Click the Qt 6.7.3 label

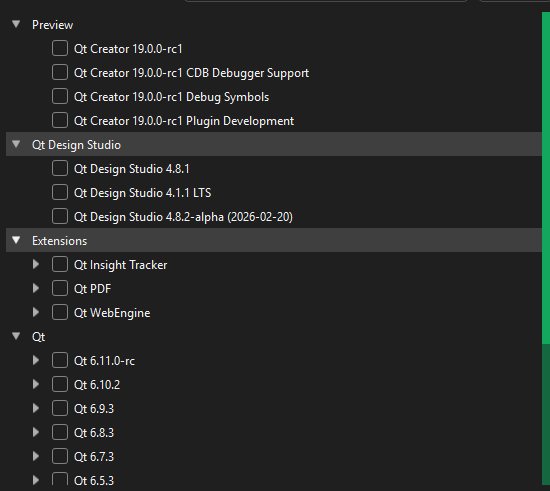tap(94, 457)
